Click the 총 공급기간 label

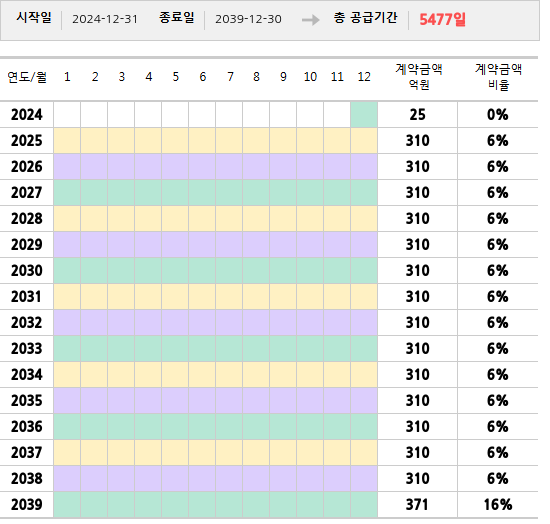[365, 18]
